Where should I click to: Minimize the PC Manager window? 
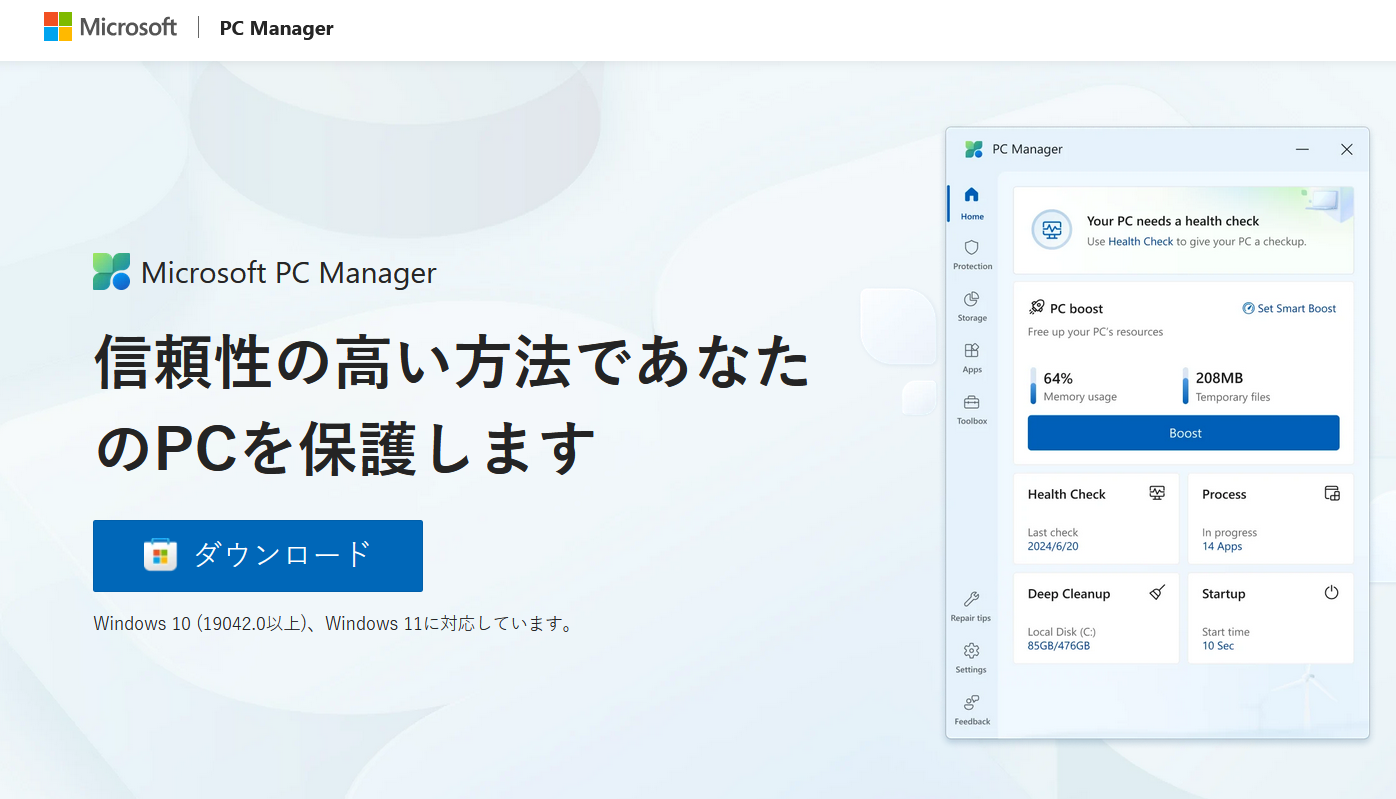point(1302,149)
